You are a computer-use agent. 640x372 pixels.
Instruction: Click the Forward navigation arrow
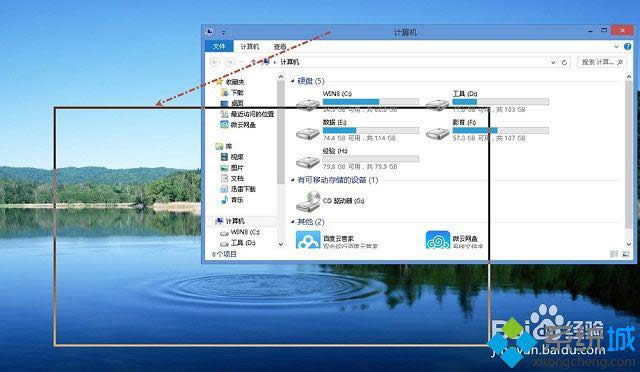[x=229, y=62]
